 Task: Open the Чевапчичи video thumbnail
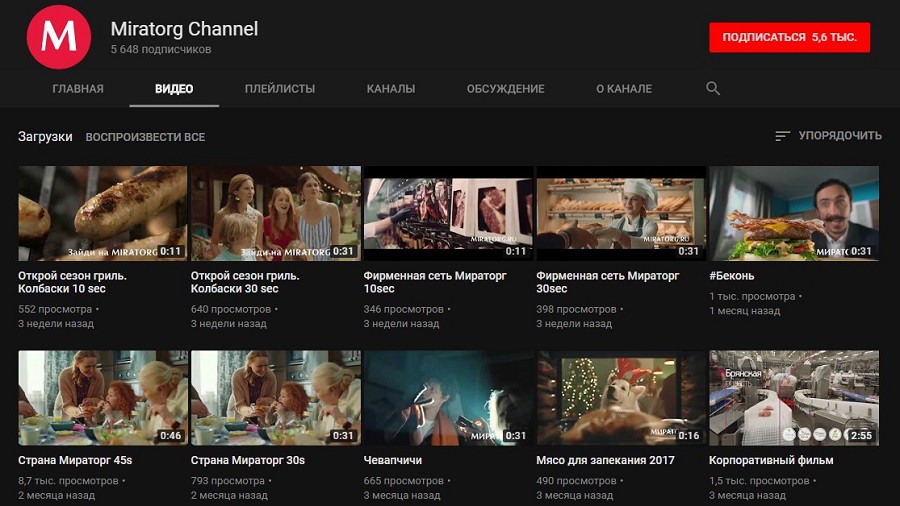pos(448,398)
